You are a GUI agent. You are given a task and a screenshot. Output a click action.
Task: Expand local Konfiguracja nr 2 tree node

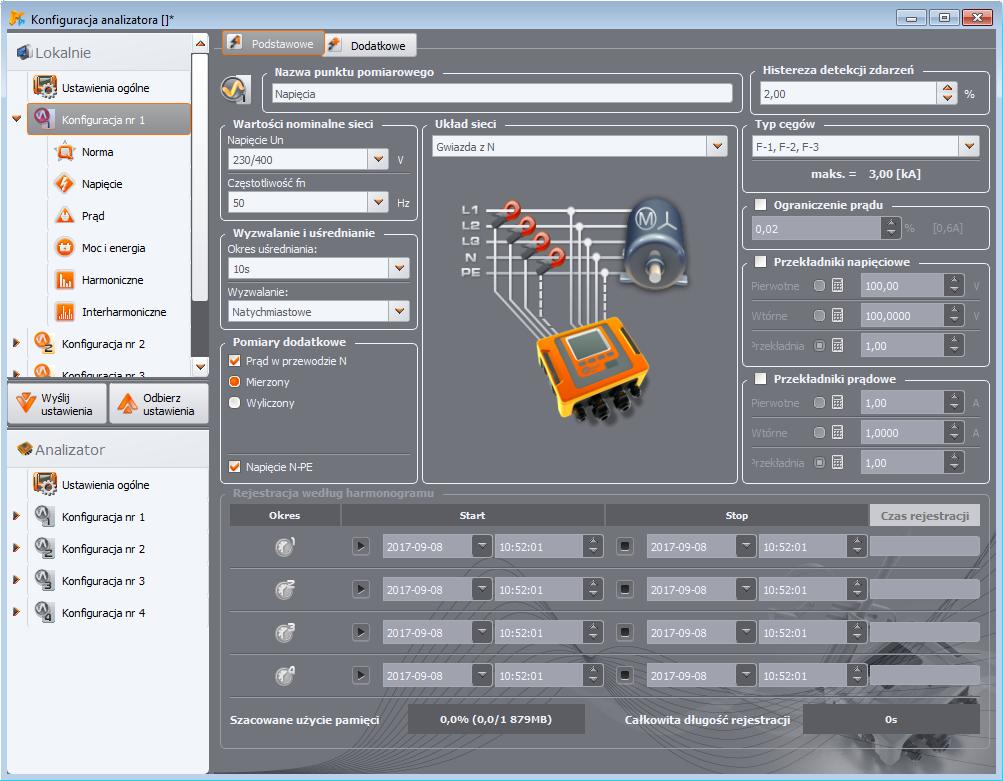pyautogui.click(x=17, y=343)
